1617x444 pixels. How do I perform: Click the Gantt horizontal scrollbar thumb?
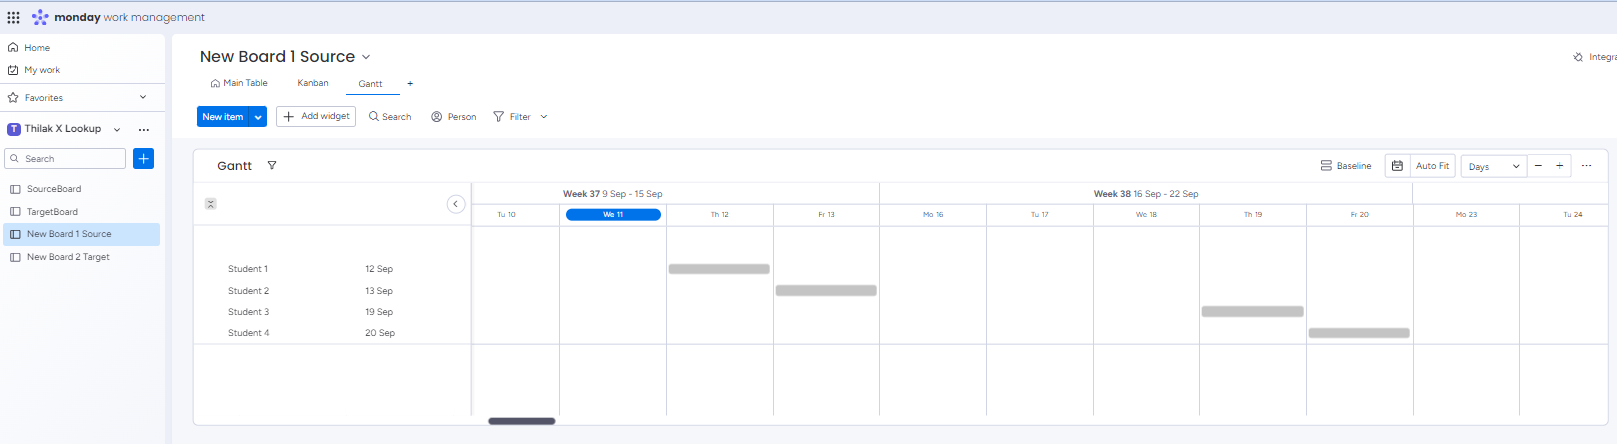(521, 421)
